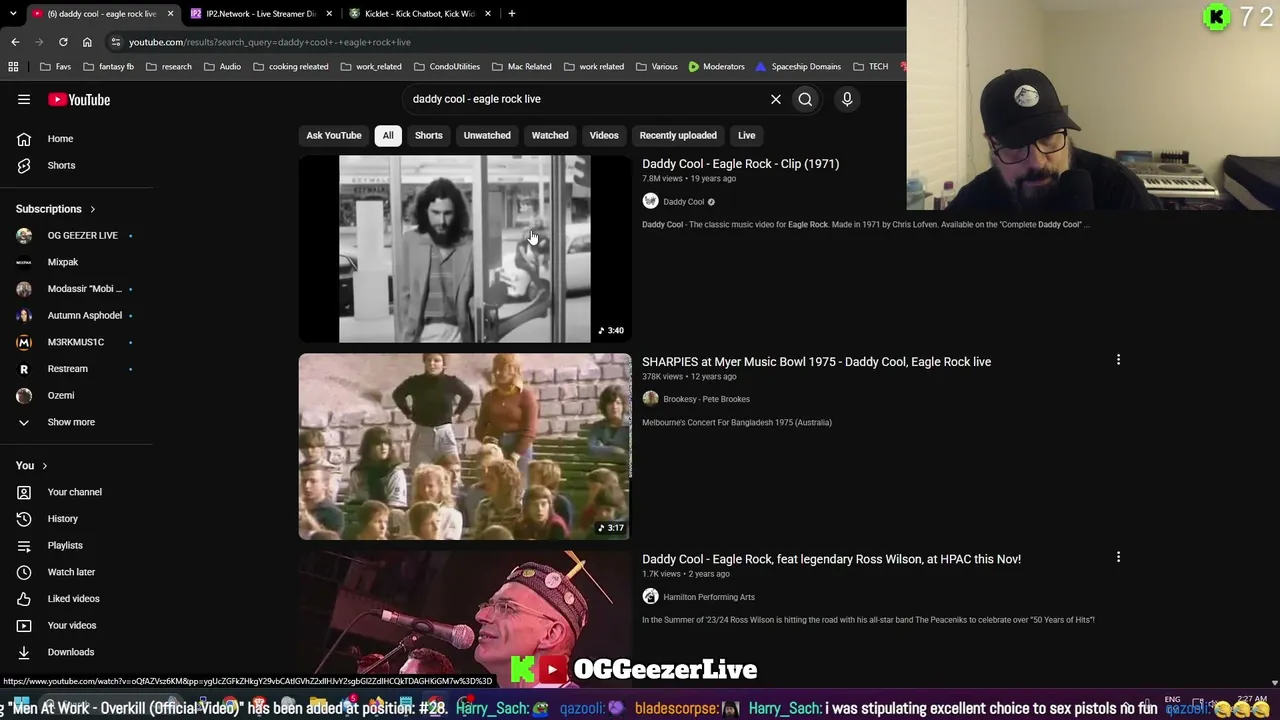Open the browser home page button

pos(87,42)
